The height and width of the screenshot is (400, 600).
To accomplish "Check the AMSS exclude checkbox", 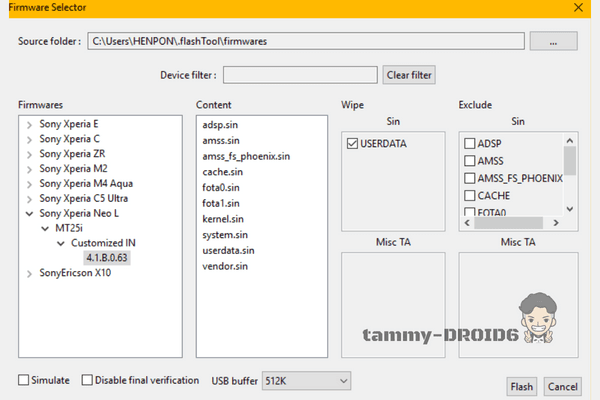I will pos(470,161).
